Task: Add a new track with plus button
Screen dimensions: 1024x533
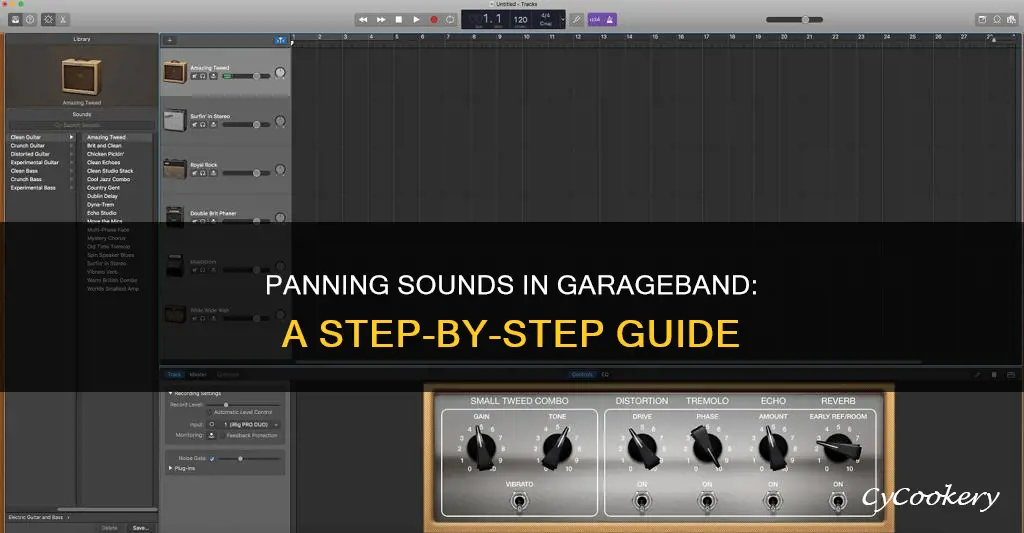Action: pos(170,40)
